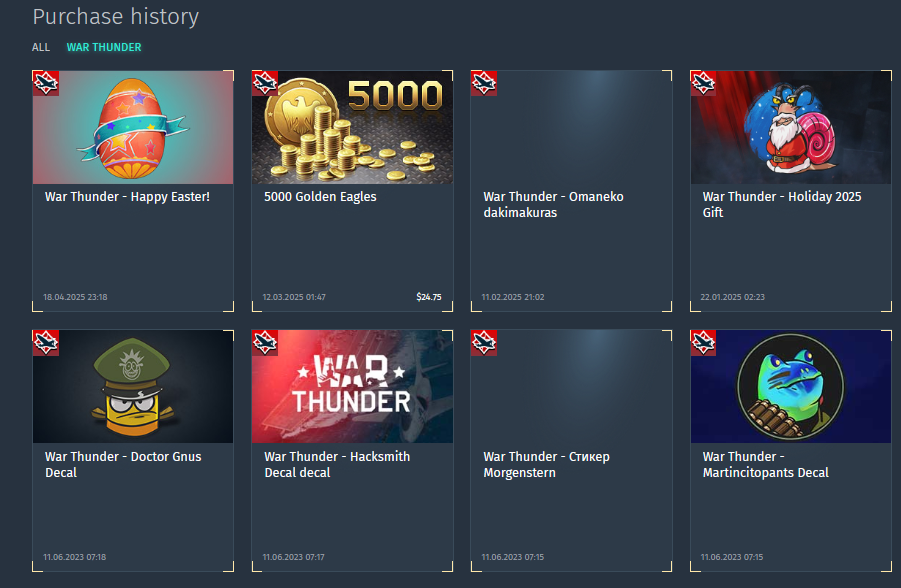901x588 pixels.
Task: Click the plane badge on Omaneko dakimakuras card
Action: pyautogui.click(x=484, y=83)
